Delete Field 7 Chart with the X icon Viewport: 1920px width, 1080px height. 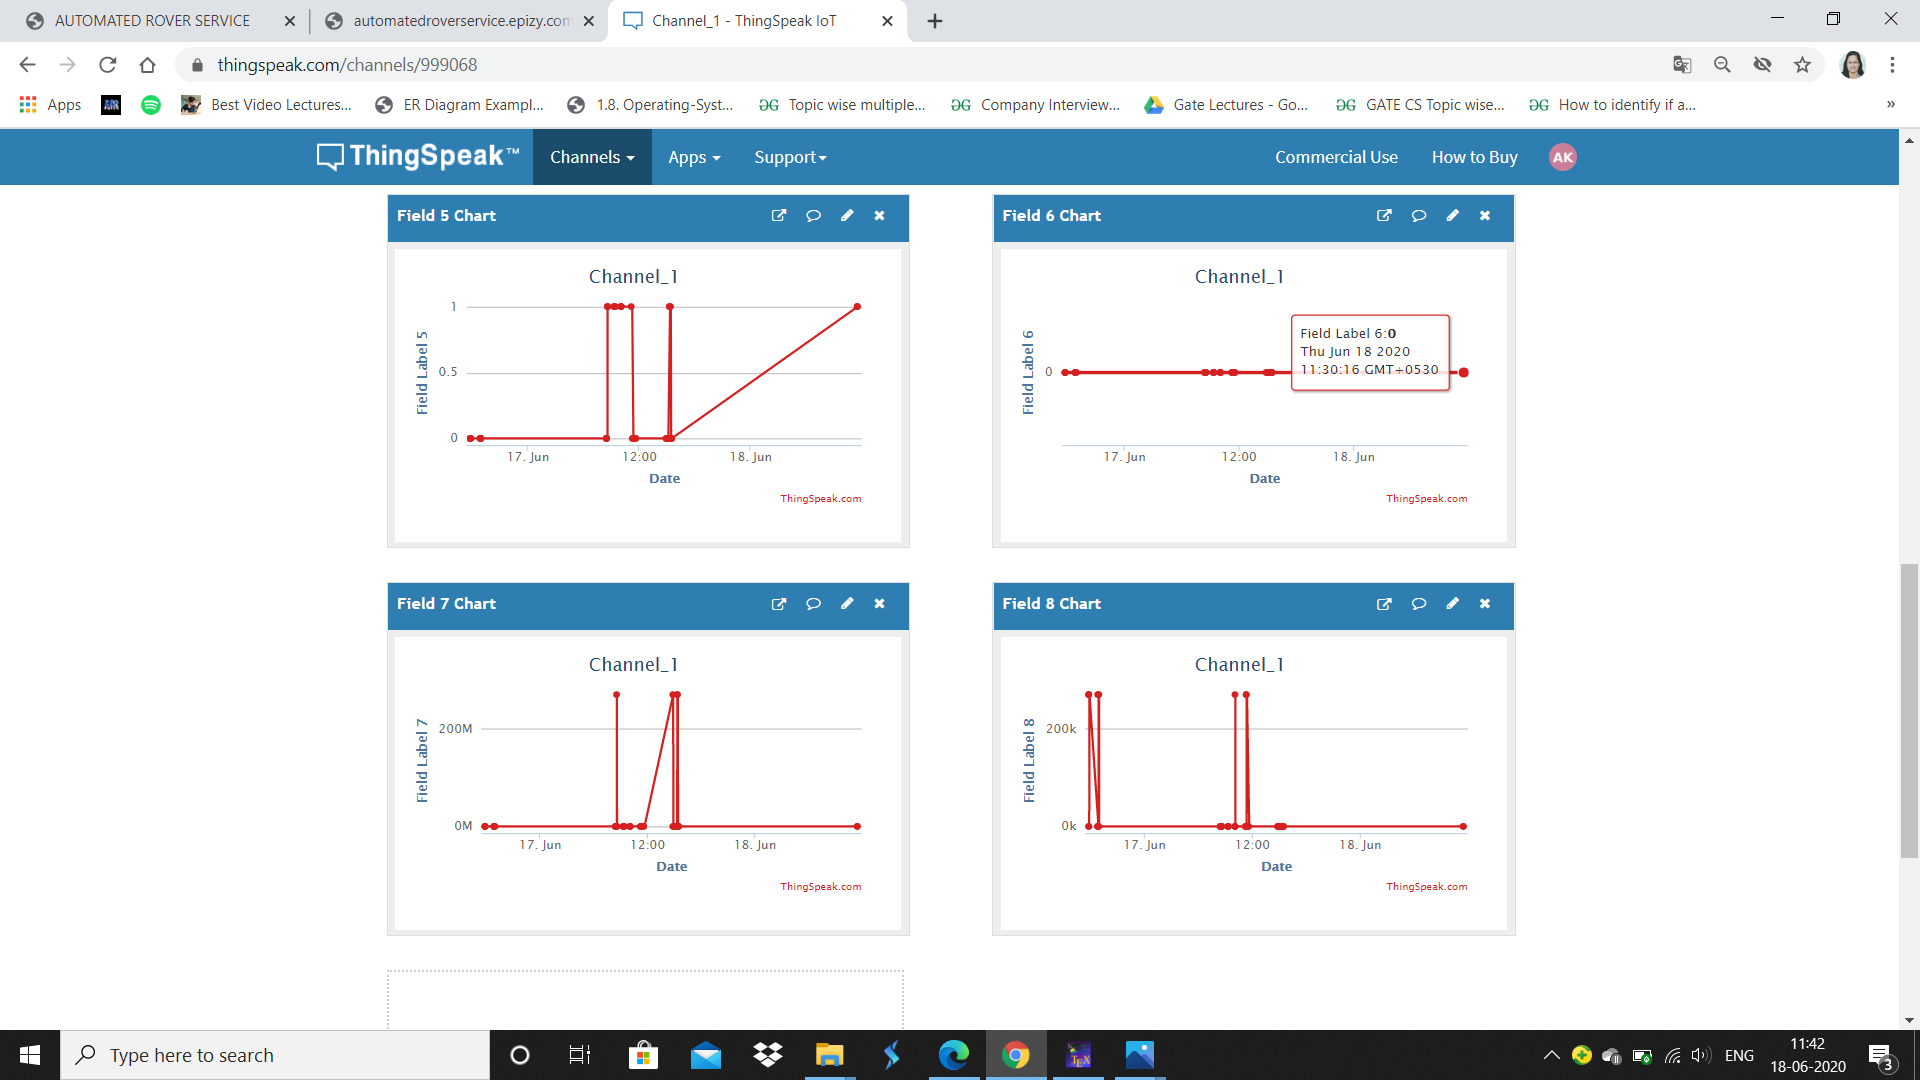[880, 604]
